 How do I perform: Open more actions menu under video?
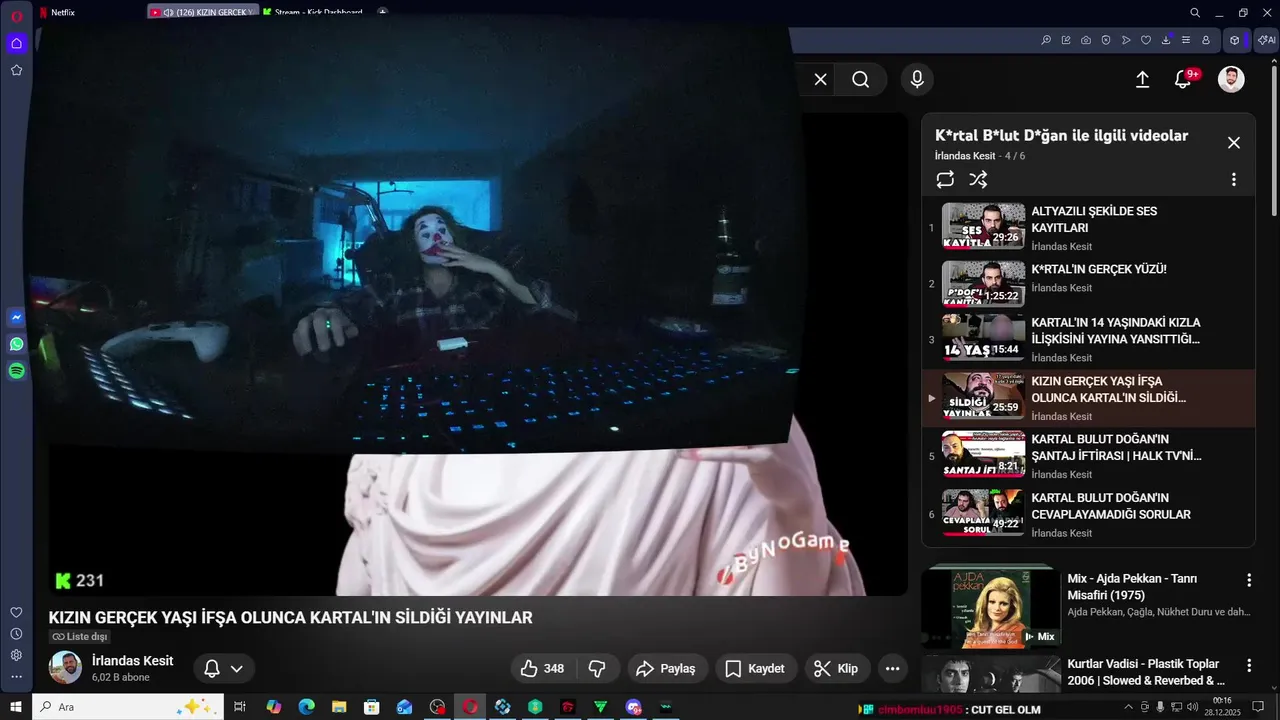click(x=892, y=668)
